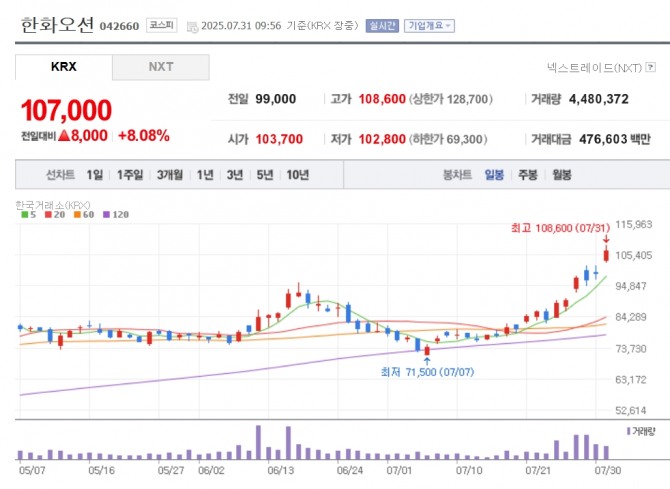Switch to the KRX tab
Screen dimensions: 670x489
(x=64, y=67)
